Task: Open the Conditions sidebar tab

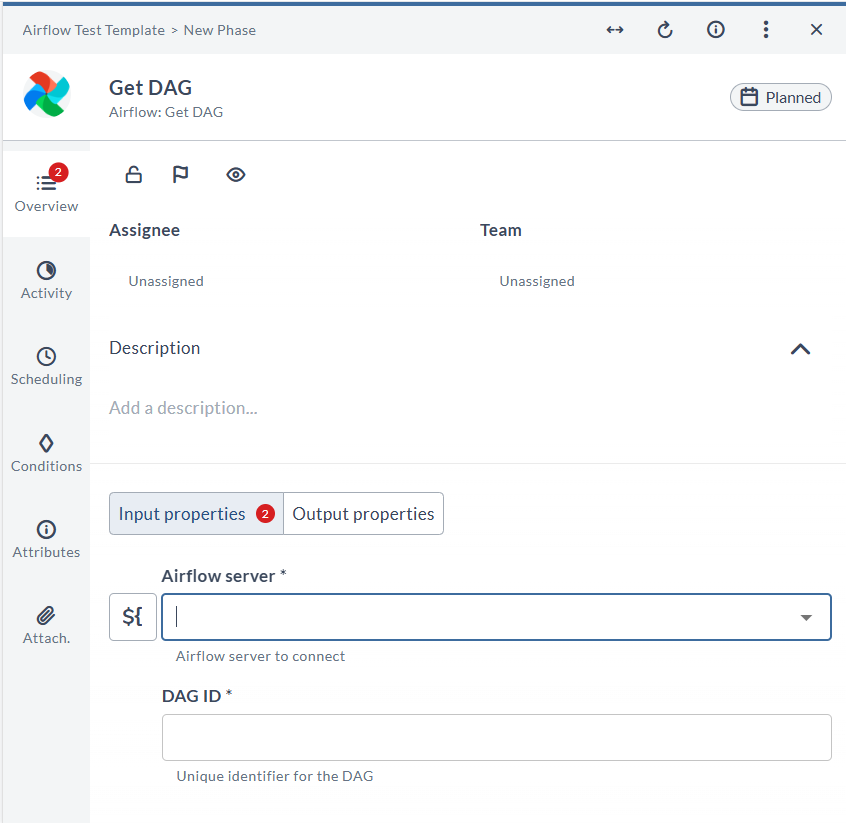Action: pyautogui.click(x=46, y=453)
